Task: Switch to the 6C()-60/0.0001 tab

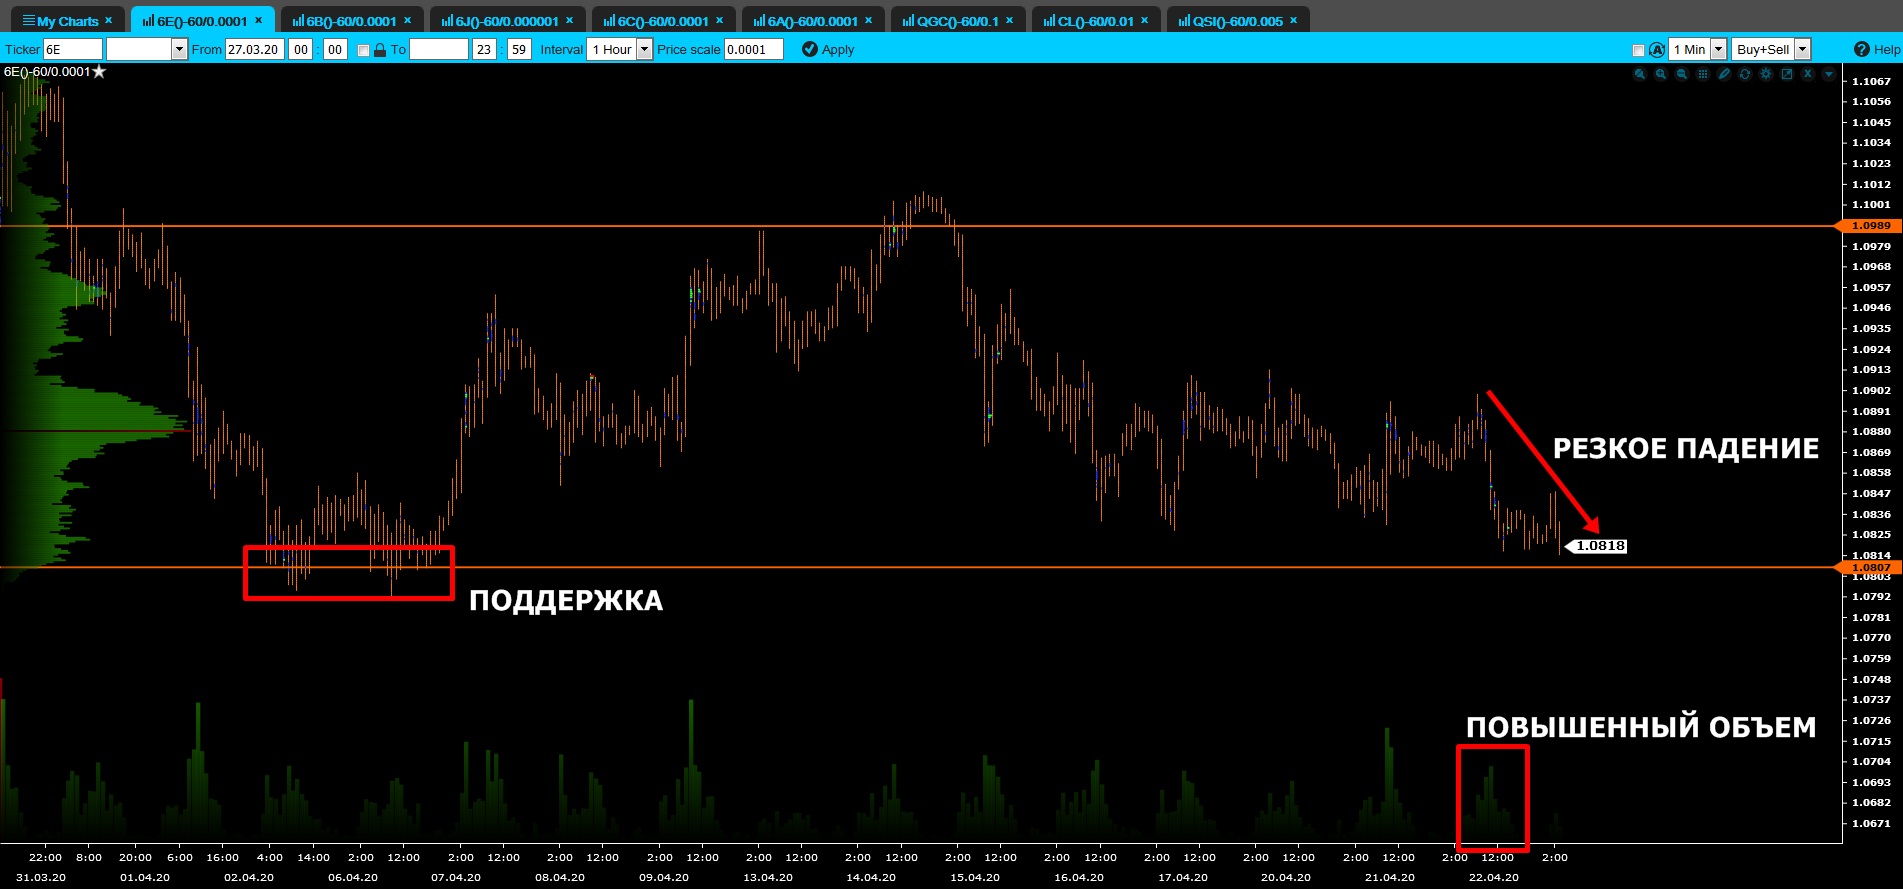Action: click(x=663, y=21)
